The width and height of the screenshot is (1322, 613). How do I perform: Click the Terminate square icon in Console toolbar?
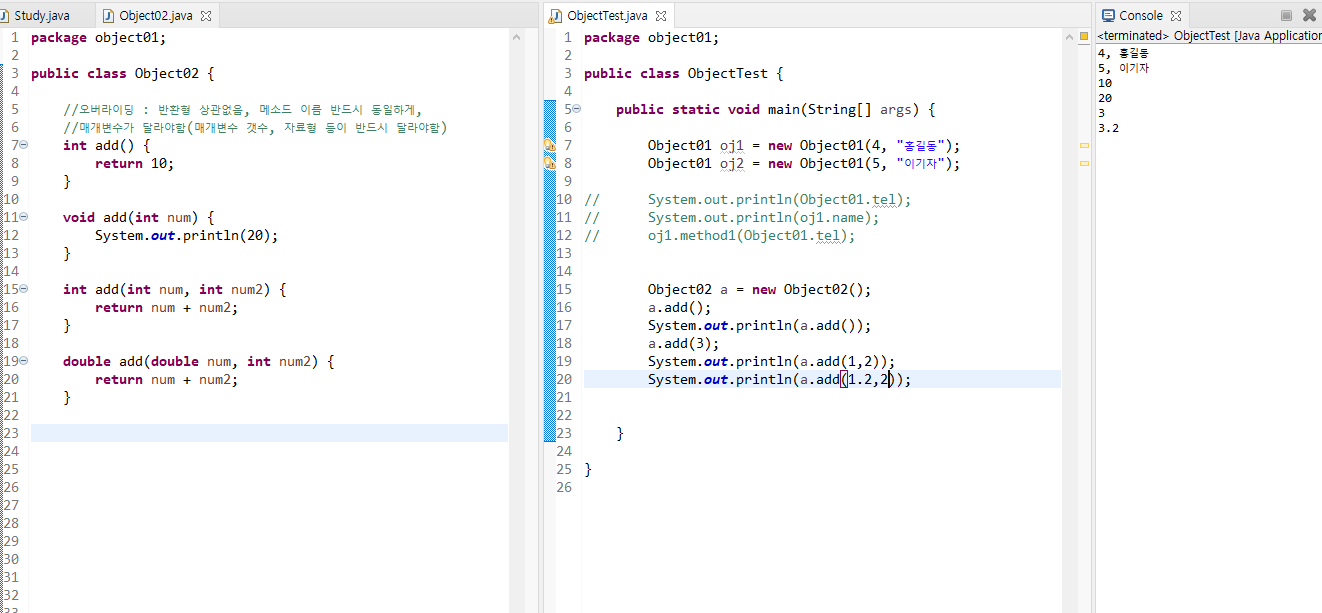click(1287, 16)
